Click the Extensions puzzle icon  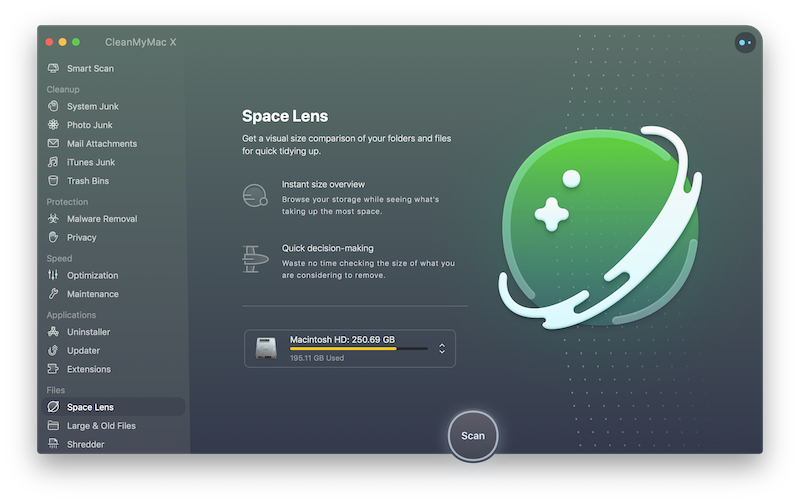53,369
